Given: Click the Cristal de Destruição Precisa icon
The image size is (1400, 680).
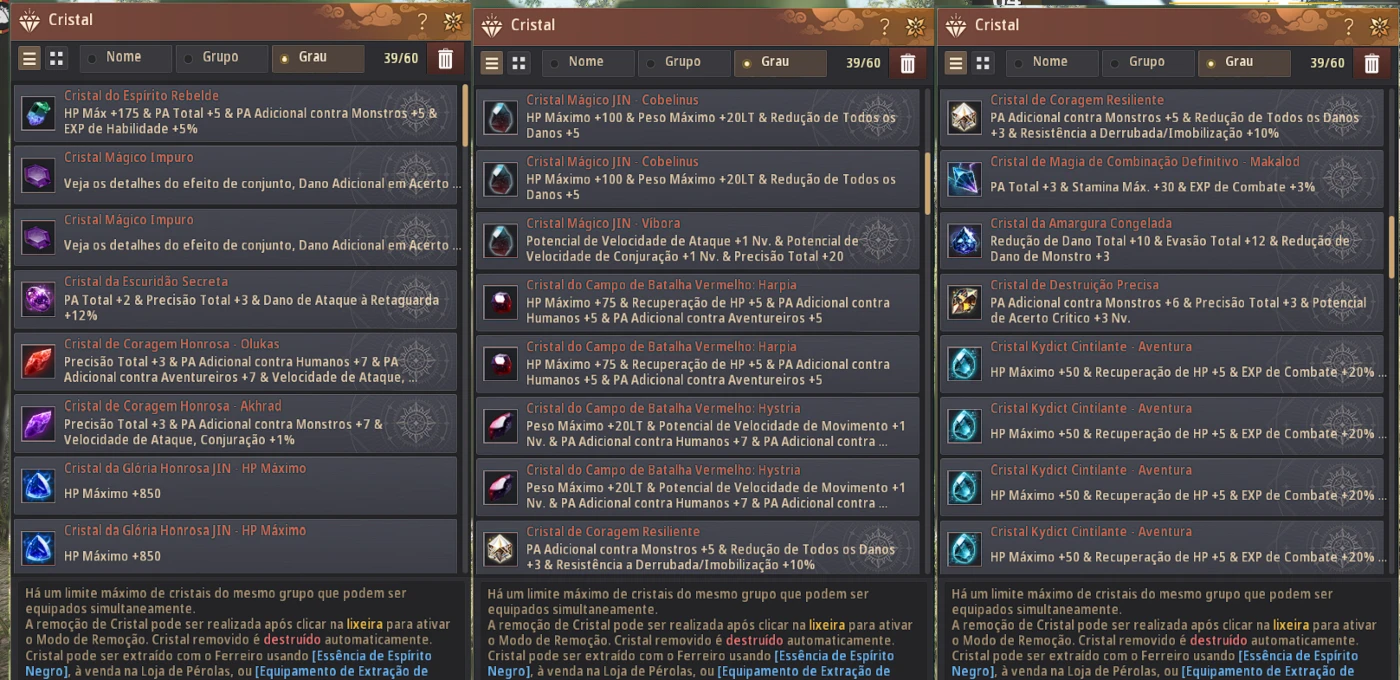Looking at the screenshot, I should 964,302.
